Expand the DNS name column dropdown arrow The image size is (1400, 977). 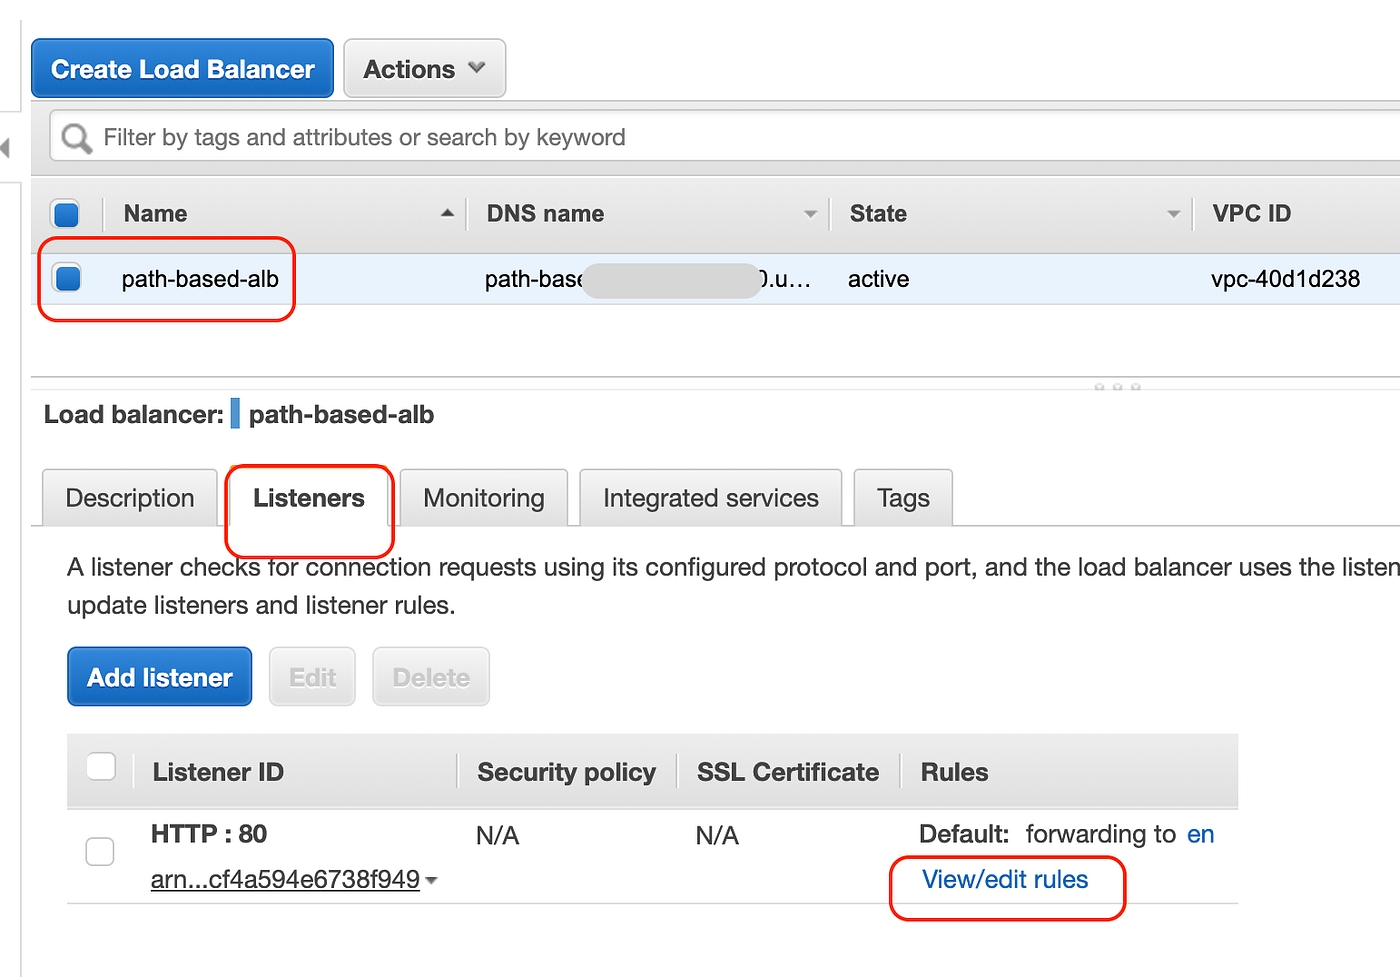point(810,214)
